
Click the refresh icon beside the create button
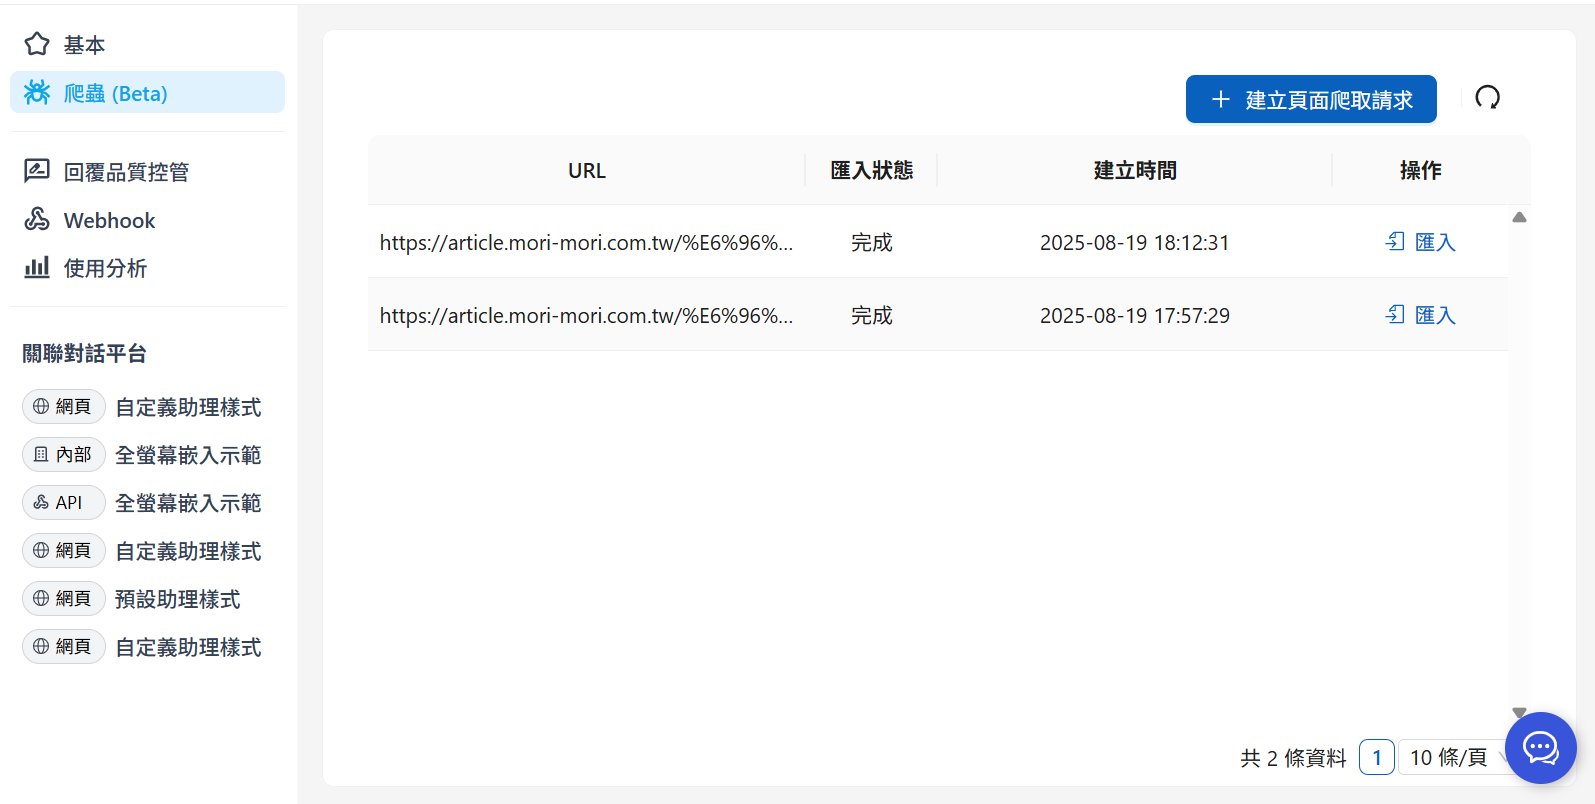coord(1487,98)
